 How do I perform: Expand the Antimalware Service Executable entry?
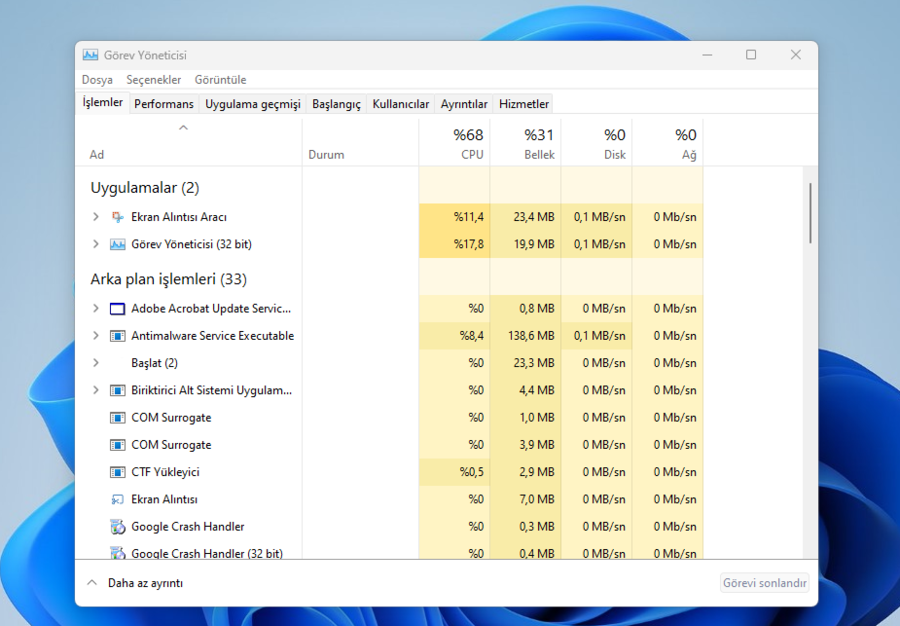coord(96,336)
